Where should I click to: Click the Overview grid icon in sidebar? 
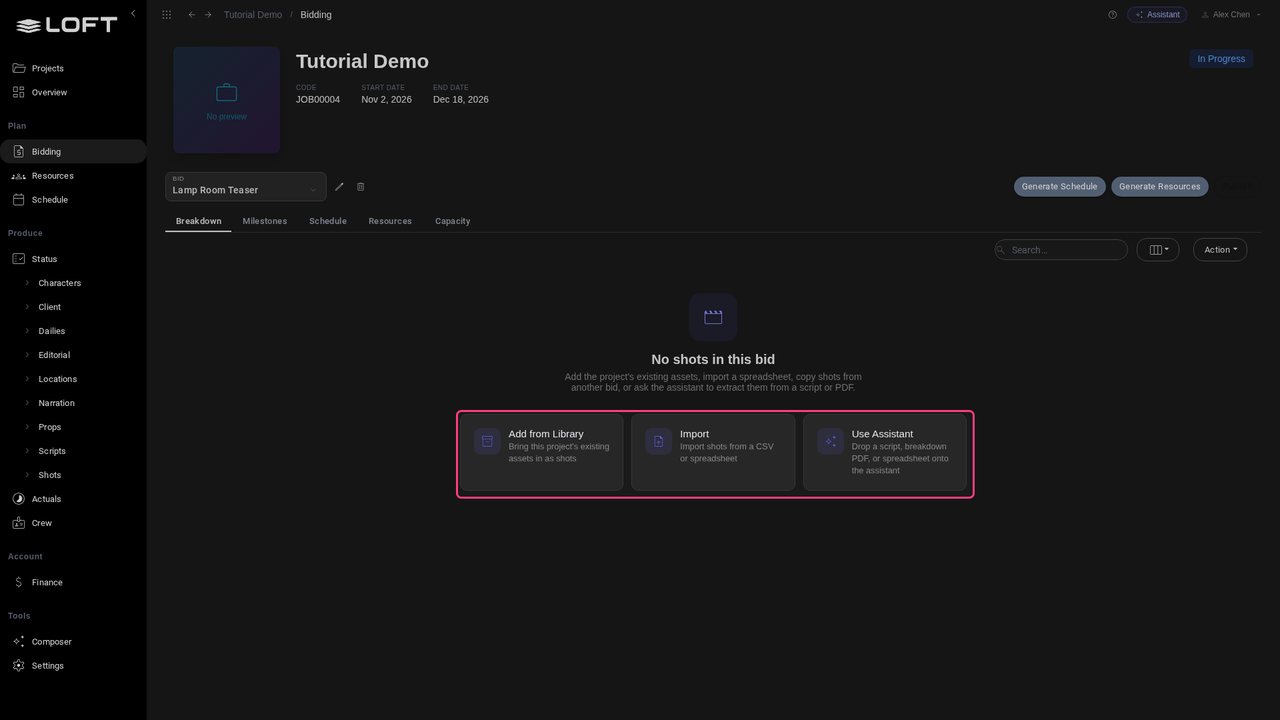[x=18, y=92]
